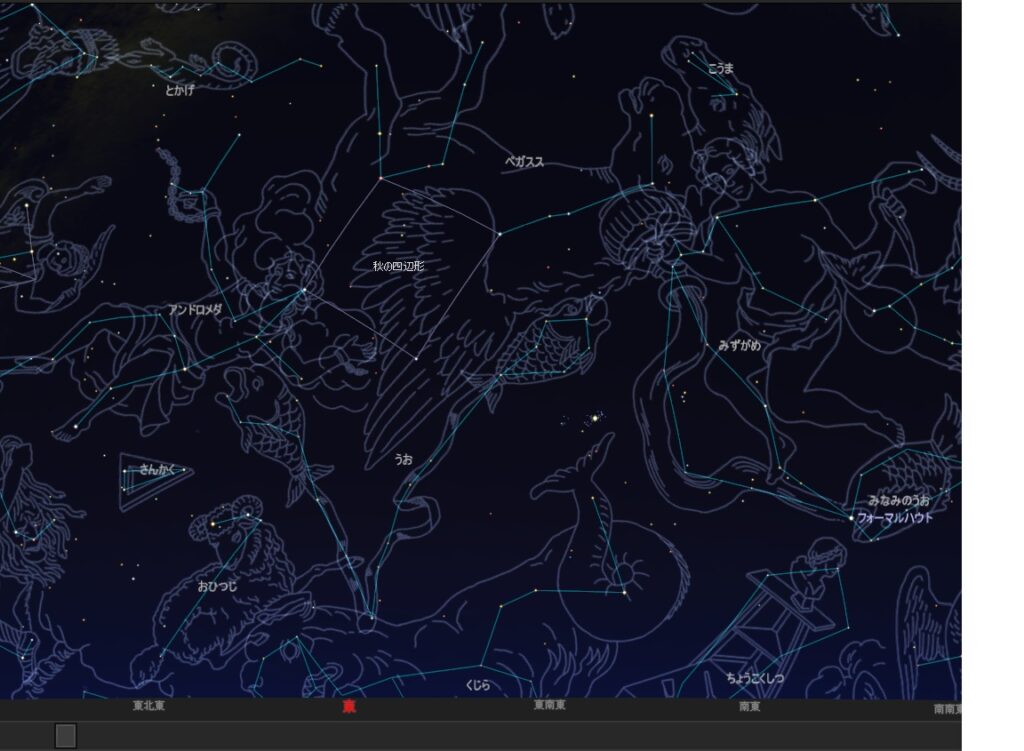
Task: Select the さんかく constellation label
Action: point(156,468)
